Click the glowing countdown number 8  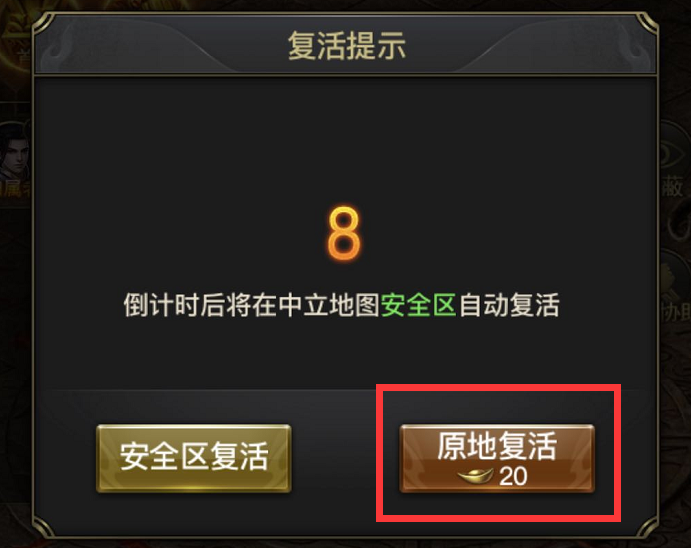point(344,233)
